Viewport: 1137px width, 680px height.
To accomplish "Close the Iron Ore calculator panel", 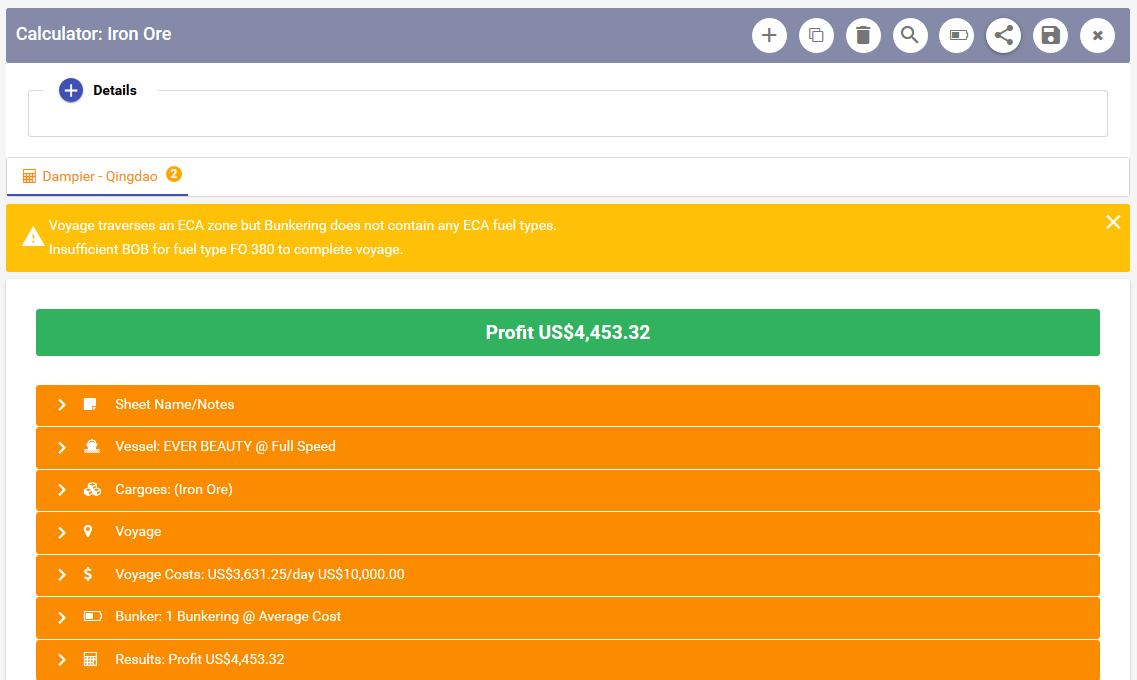I will (1097, 36).
